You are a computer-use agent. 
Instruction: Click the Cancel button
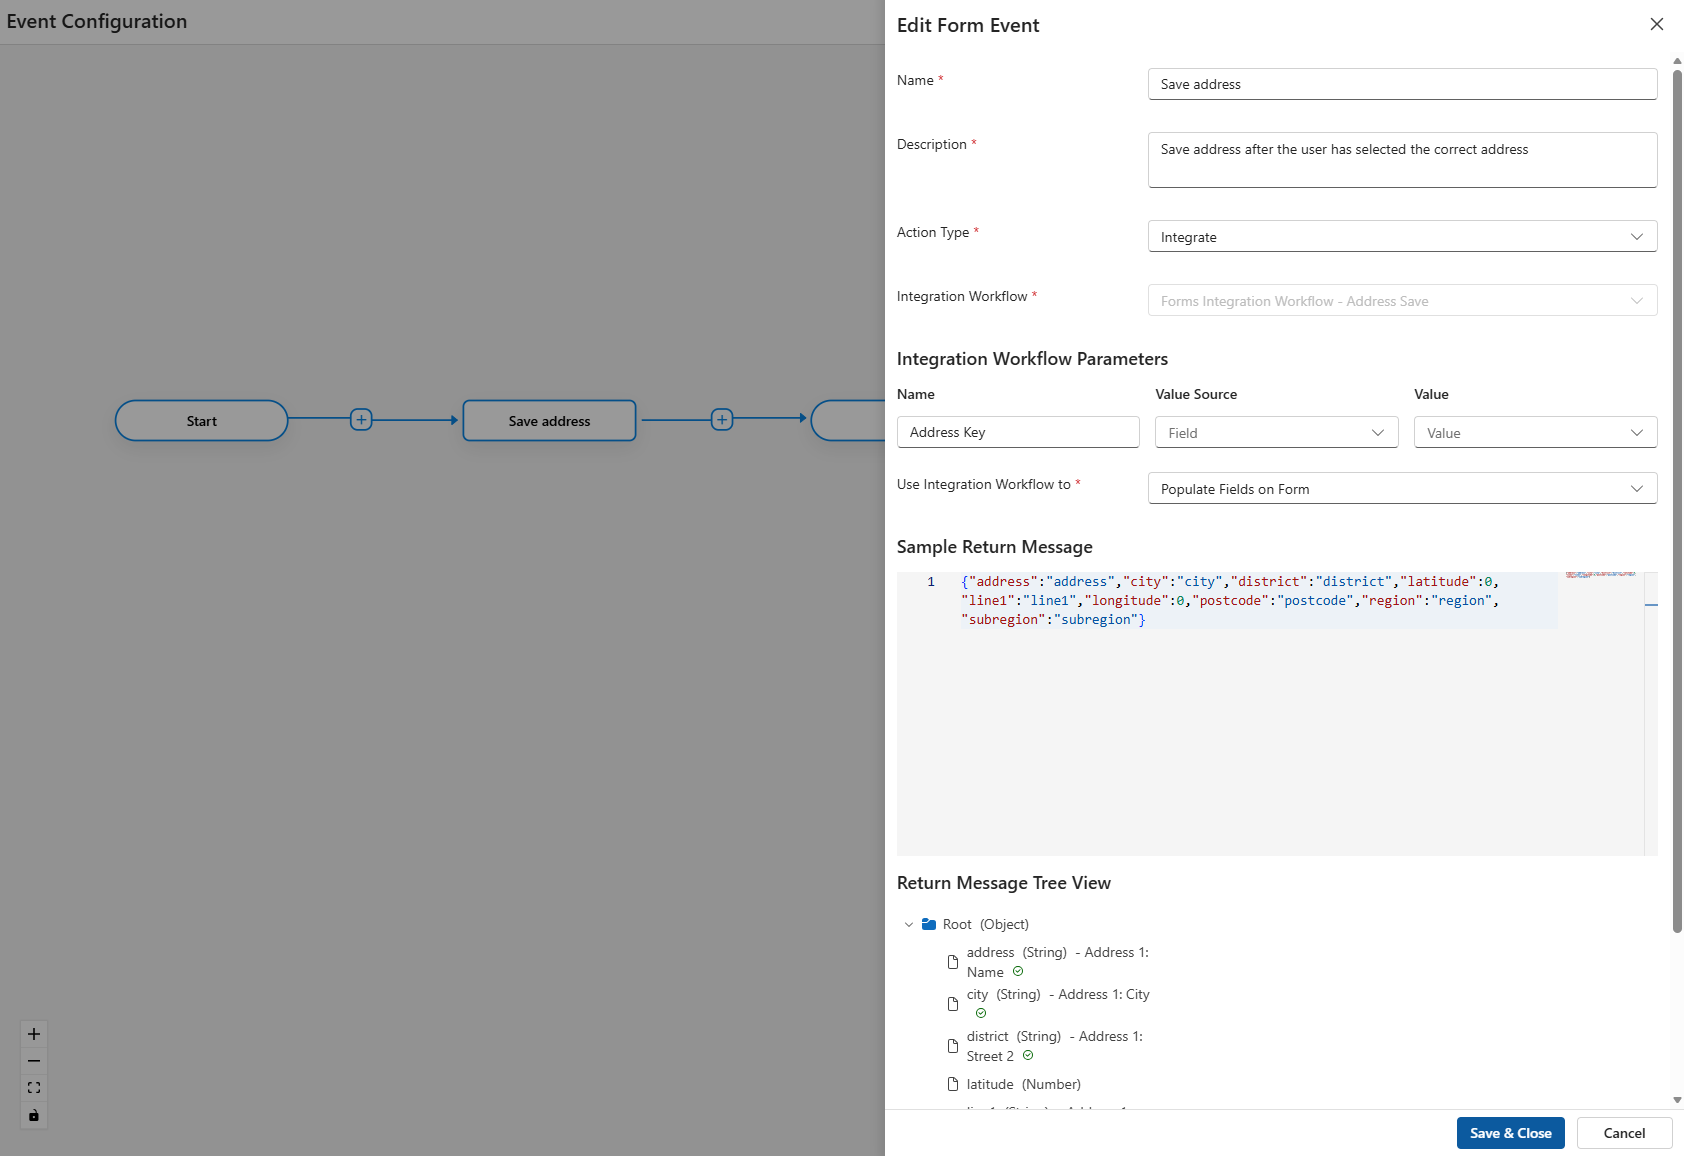pyautogui.click(x=1624, y=1133)
